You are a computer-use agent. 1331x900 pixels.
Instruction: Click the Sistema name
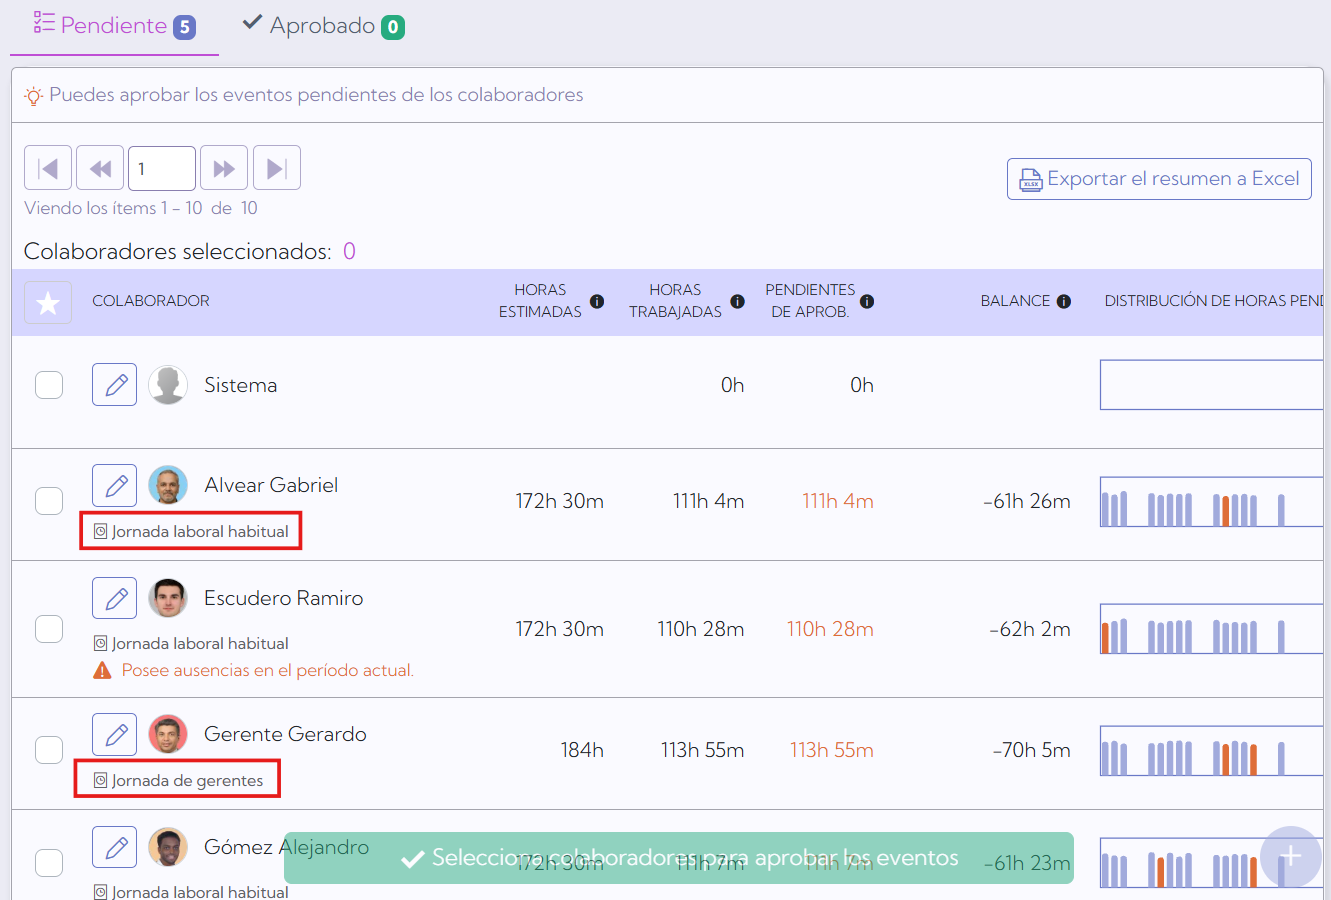241,385
